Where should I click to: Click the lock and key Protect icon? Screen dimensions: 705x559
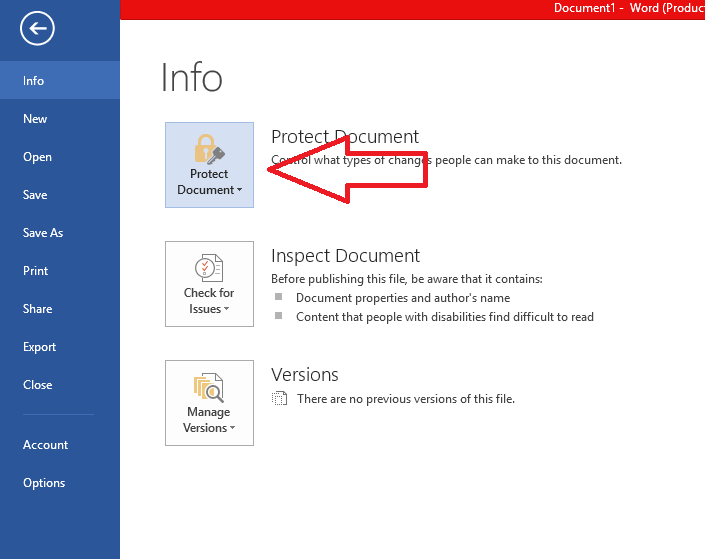pos(209,149)
